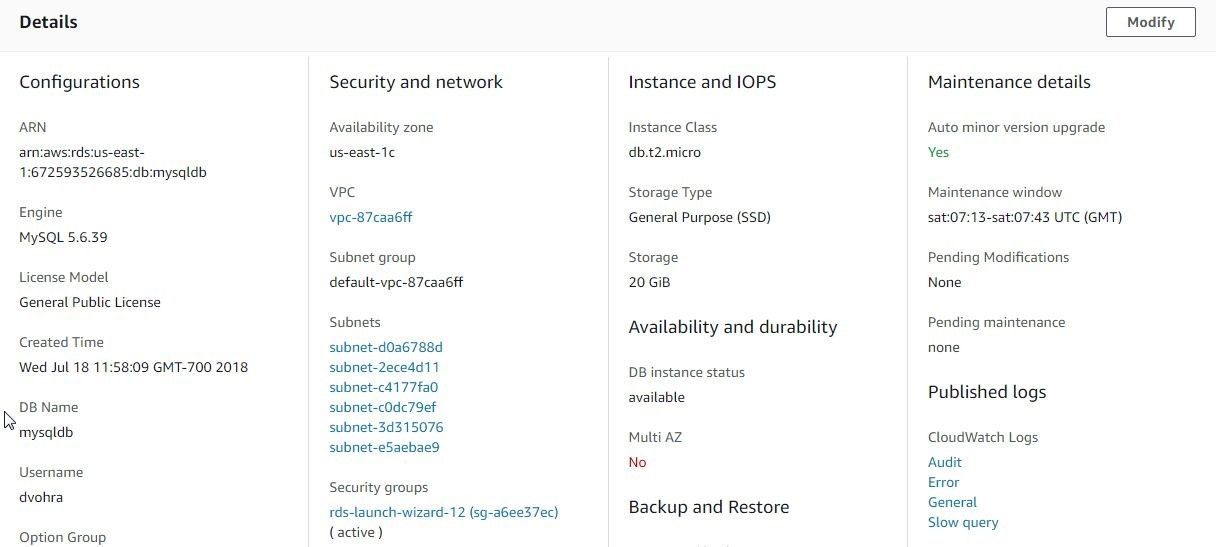View the Audit CloudWatch log
The image size is (1216, 547).
[x=944, y=462]
